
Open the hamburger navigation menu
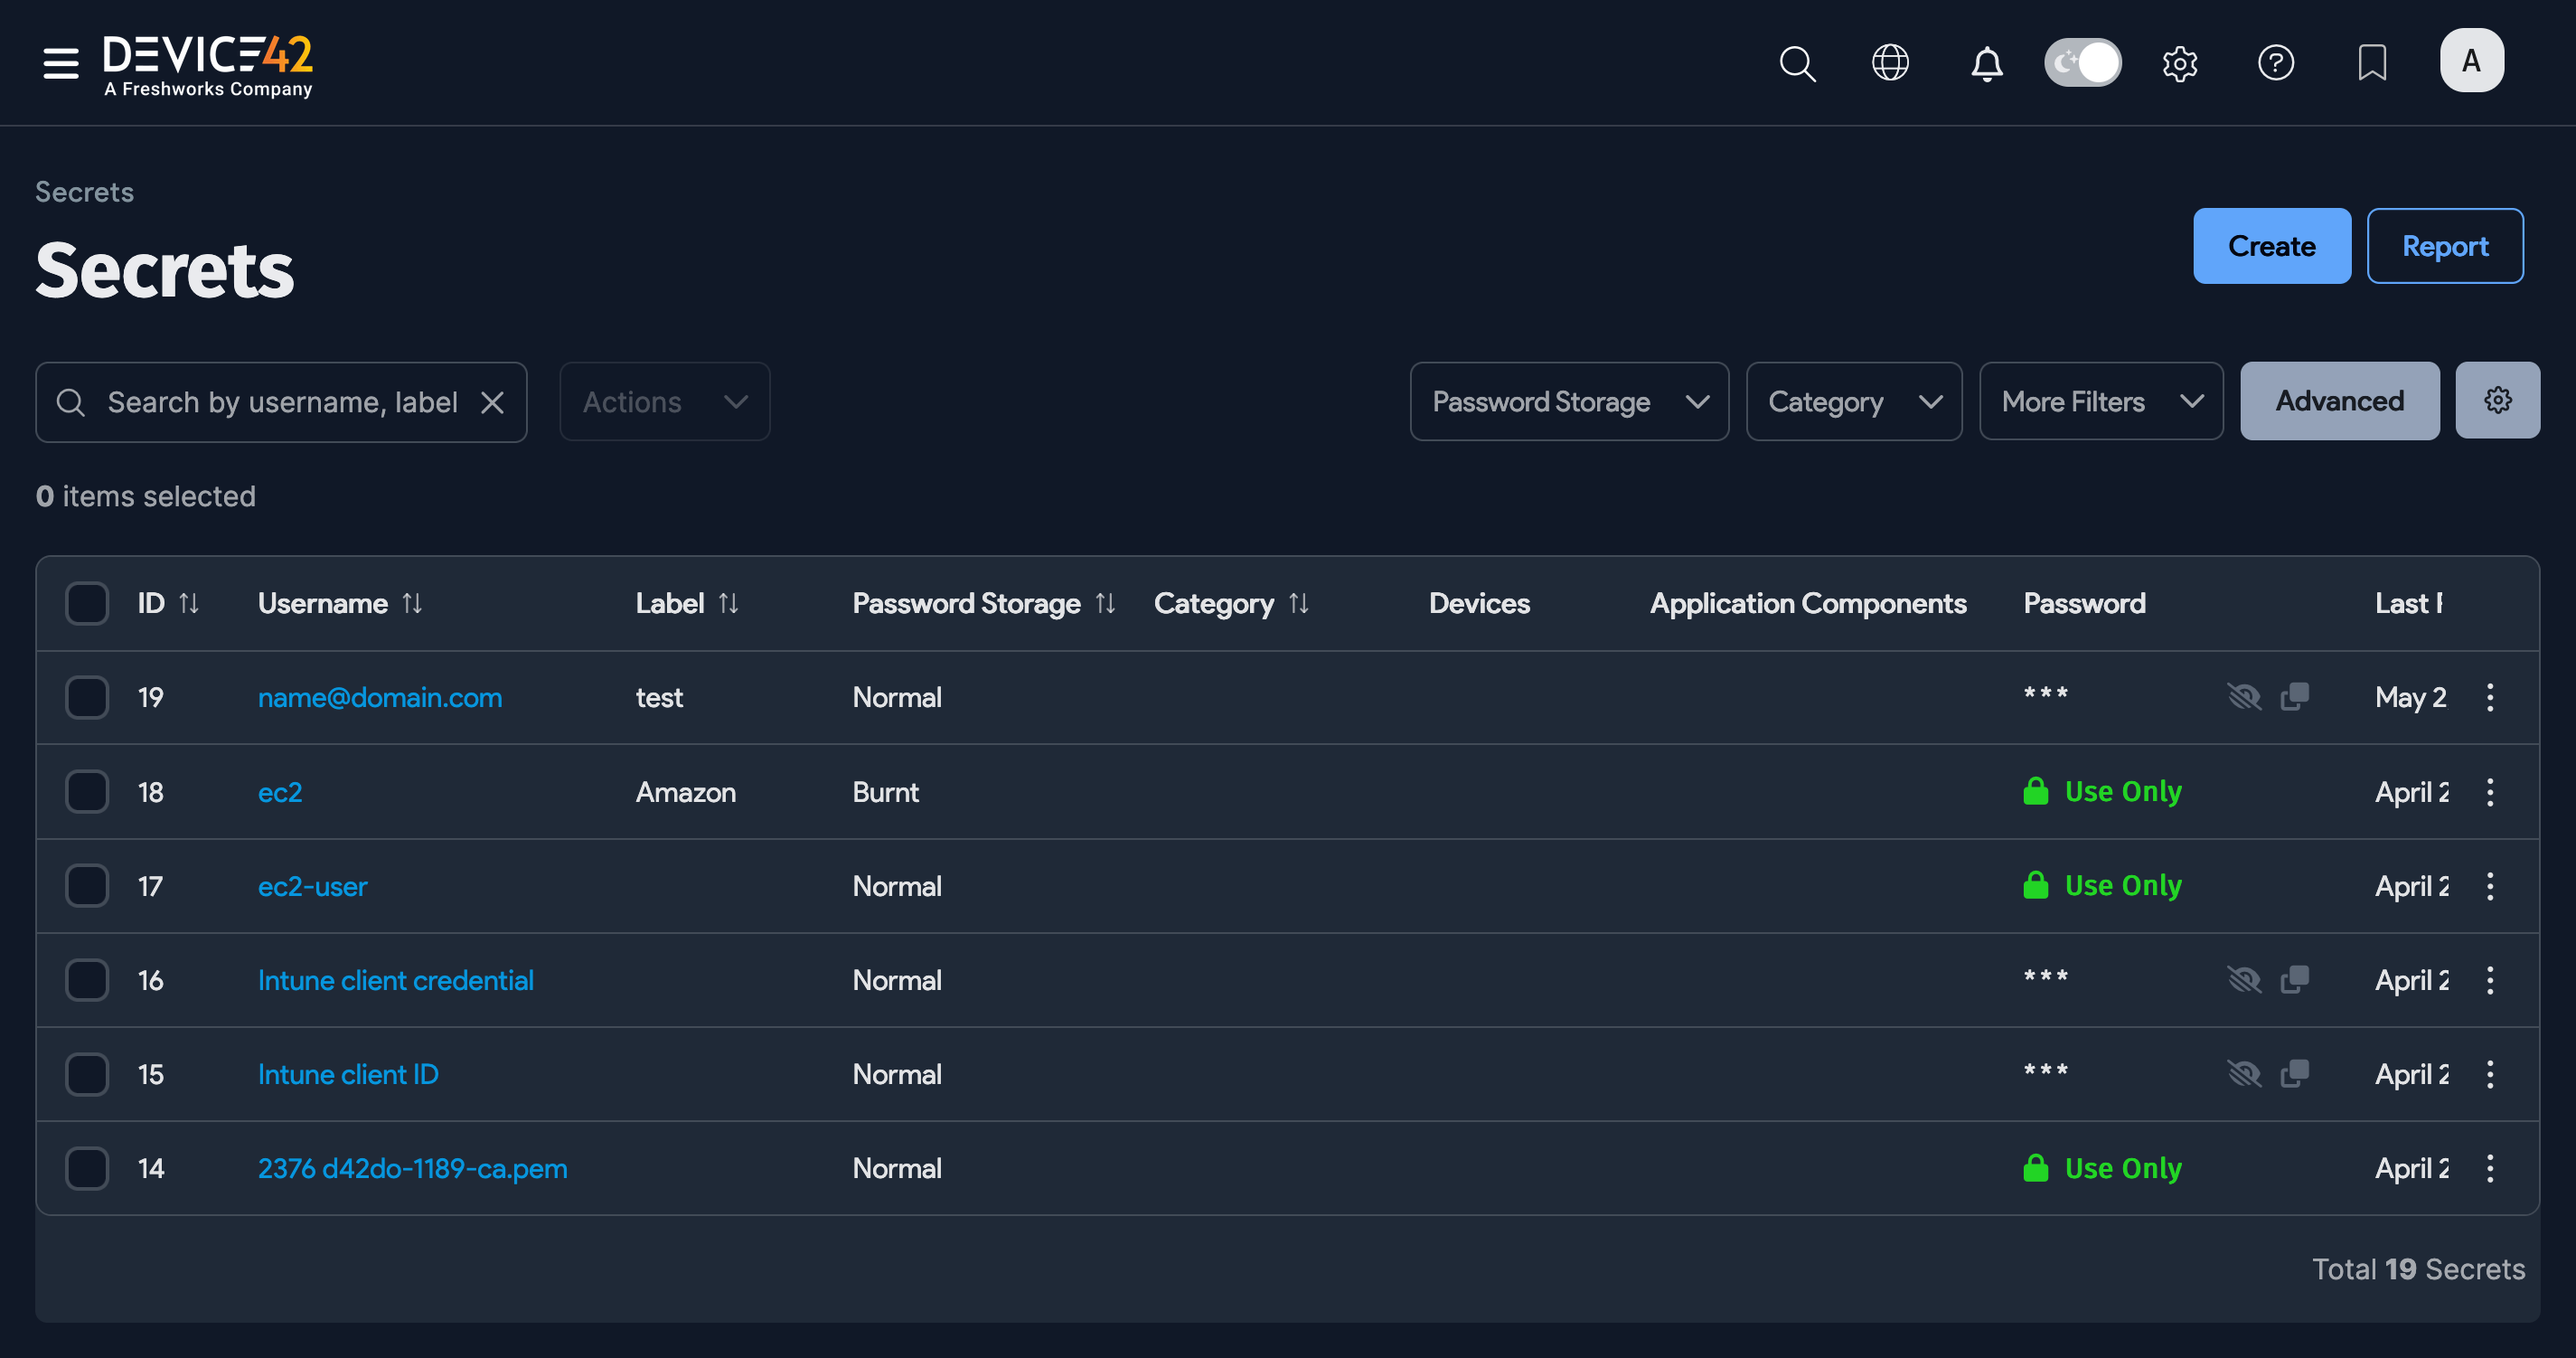click(61, 63)
